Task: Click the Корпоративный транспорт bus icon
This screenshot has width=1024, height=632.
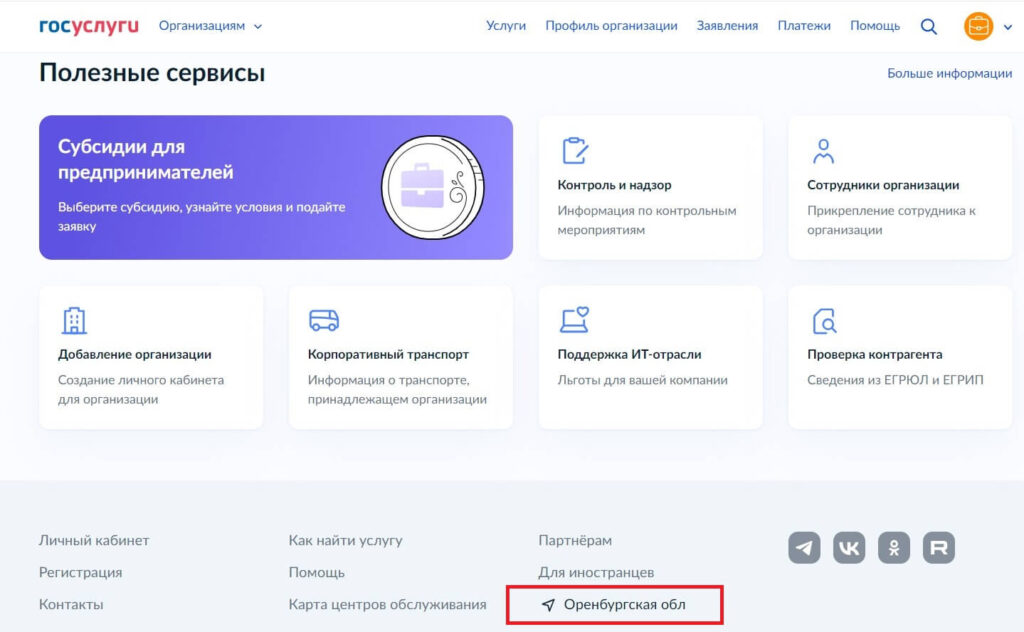Action: tap(323, 320)
